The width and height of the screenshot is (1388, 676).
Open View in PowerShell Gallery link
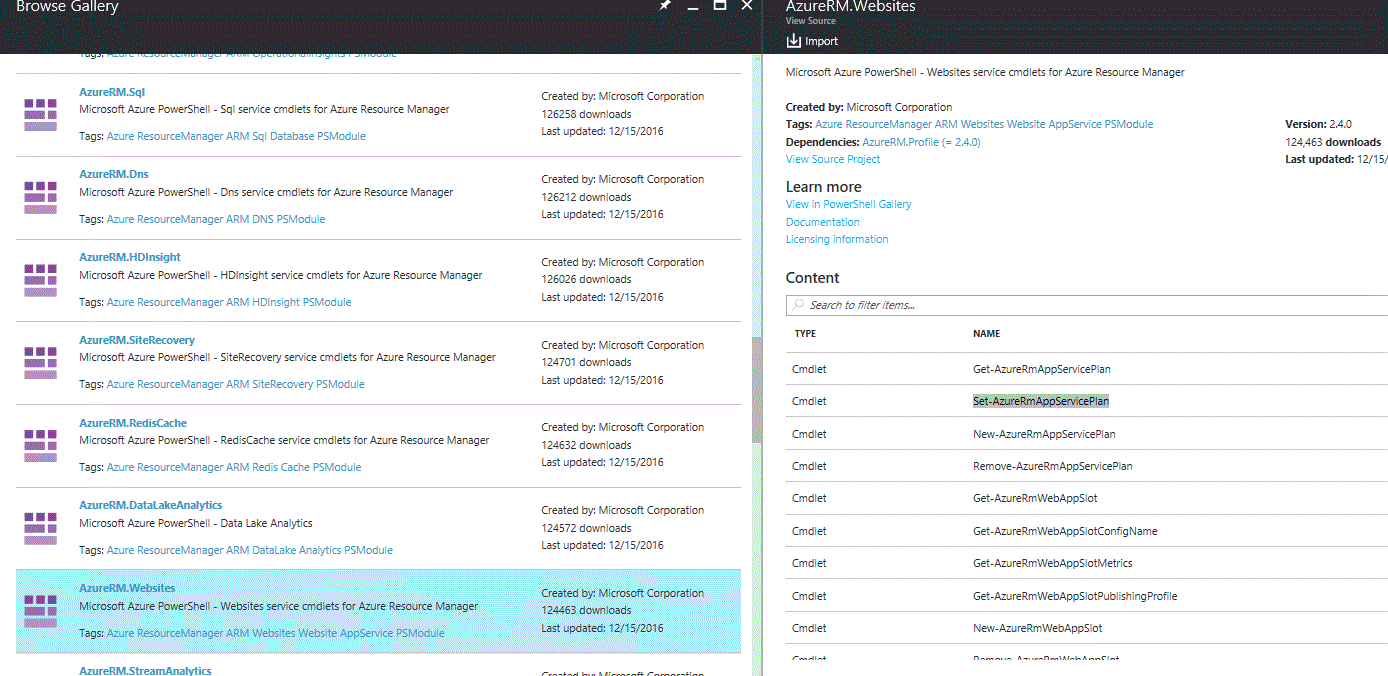848,204
